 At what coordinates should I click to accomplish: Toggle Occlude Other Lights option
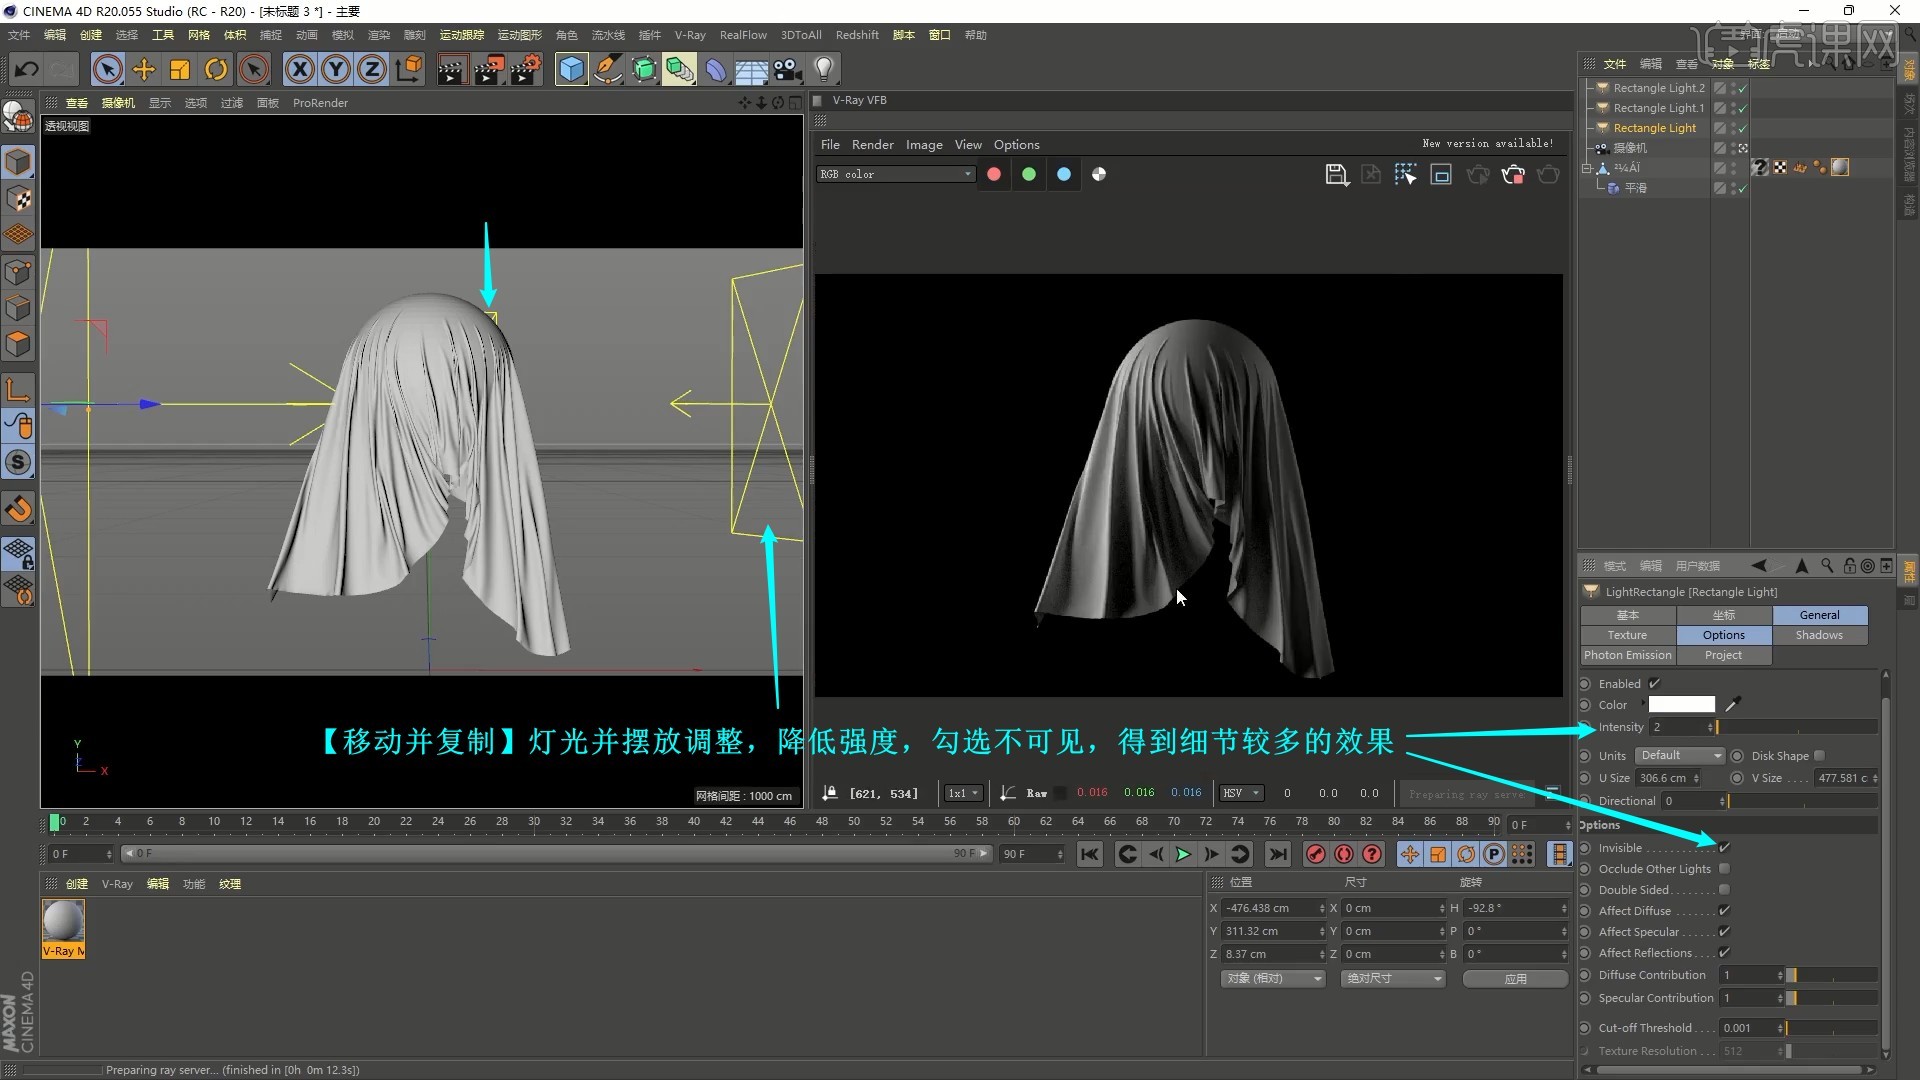pos(1725,868)
